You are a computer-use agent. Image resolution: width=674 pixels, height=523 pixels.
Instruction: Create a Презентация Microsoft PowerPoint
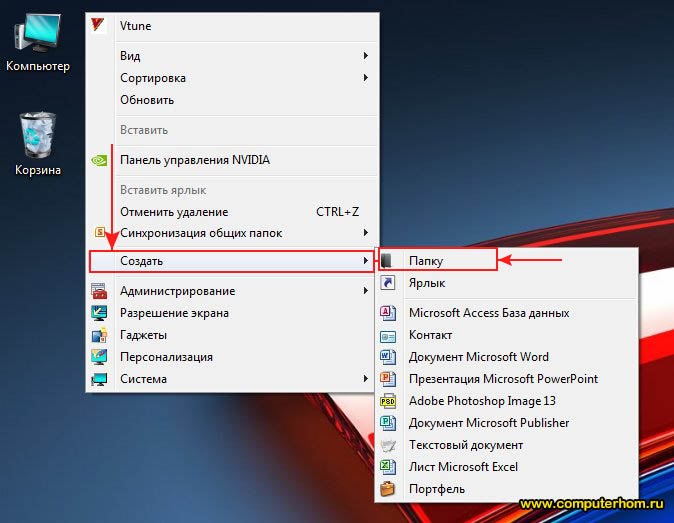tap(506, 379)
